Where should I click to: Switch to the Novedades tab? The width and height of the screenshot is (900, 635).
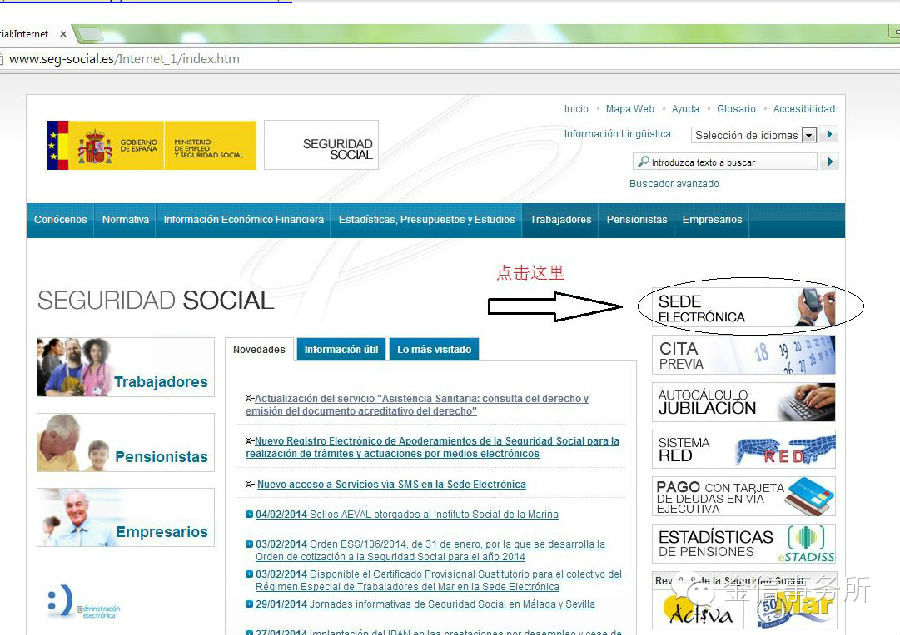point(259,349)
